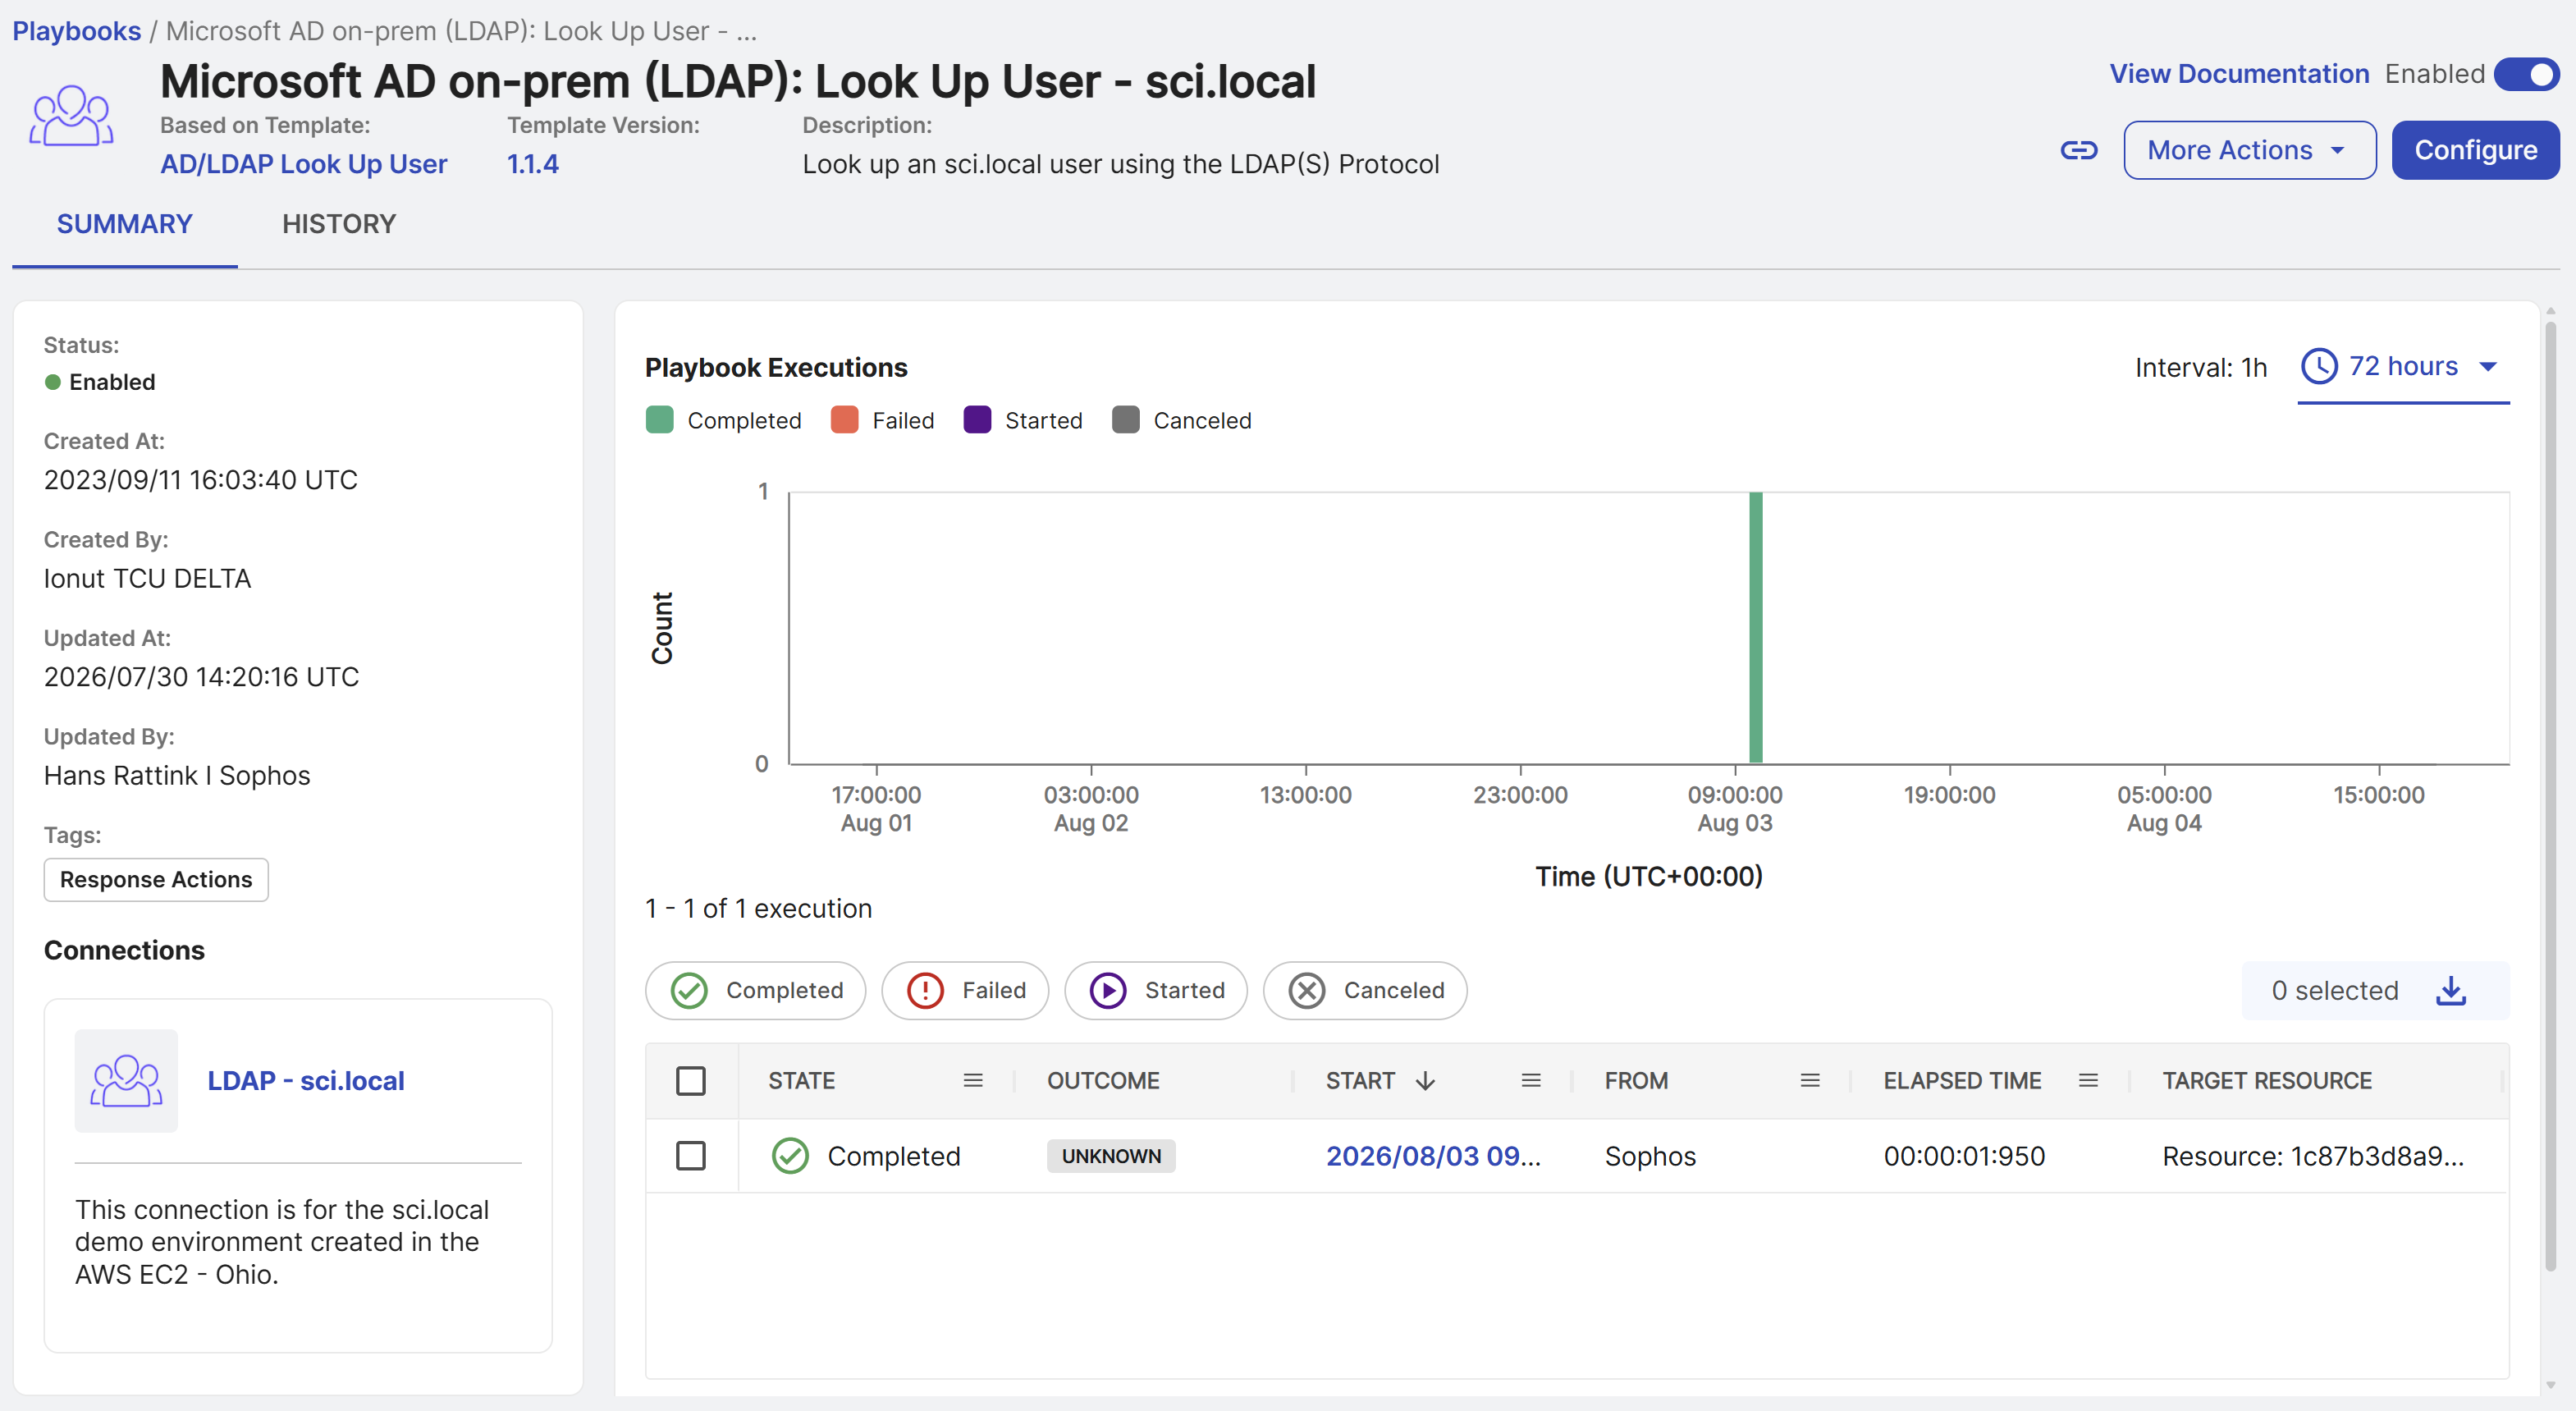
Task: Toggle the gray Canceled legend swatch
Action: click(1126, 420)
